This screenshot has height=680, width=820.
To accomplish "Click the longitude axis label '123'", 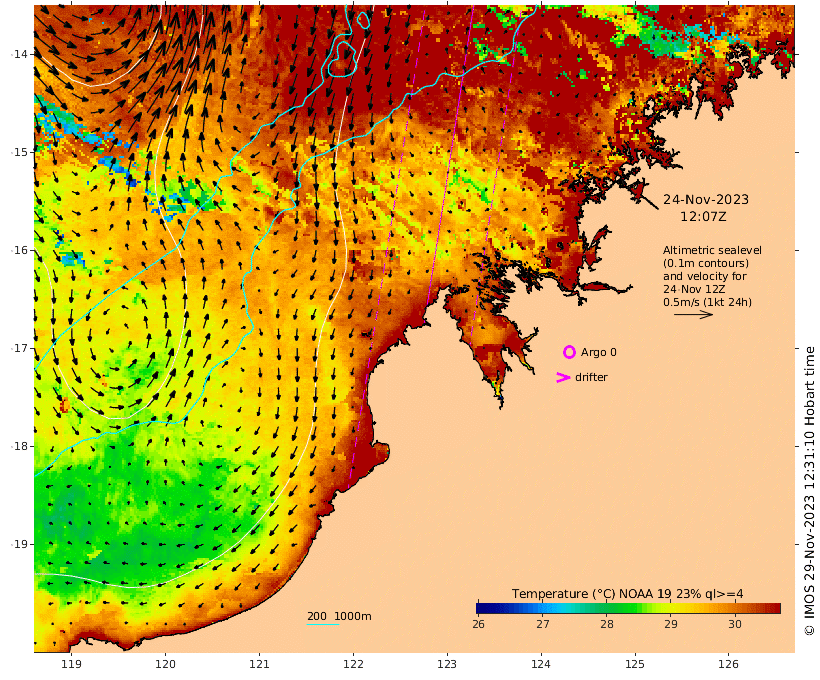I will click(447, 664).
